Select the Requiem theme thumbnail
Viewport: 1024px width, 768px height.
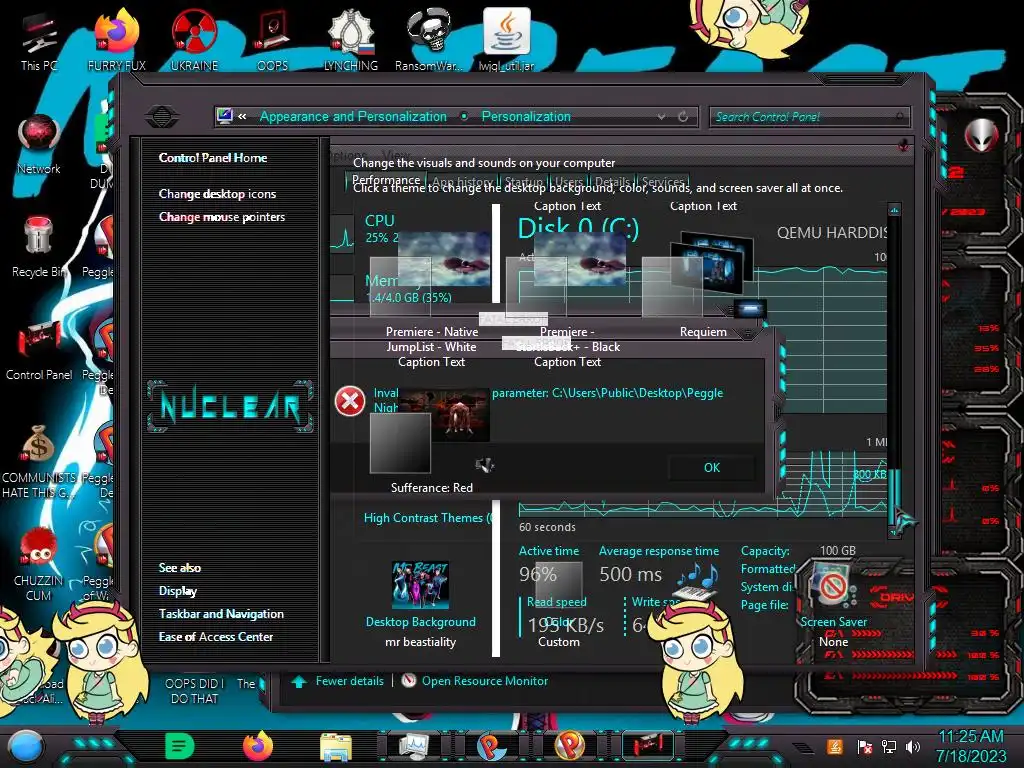coord(703,285)
